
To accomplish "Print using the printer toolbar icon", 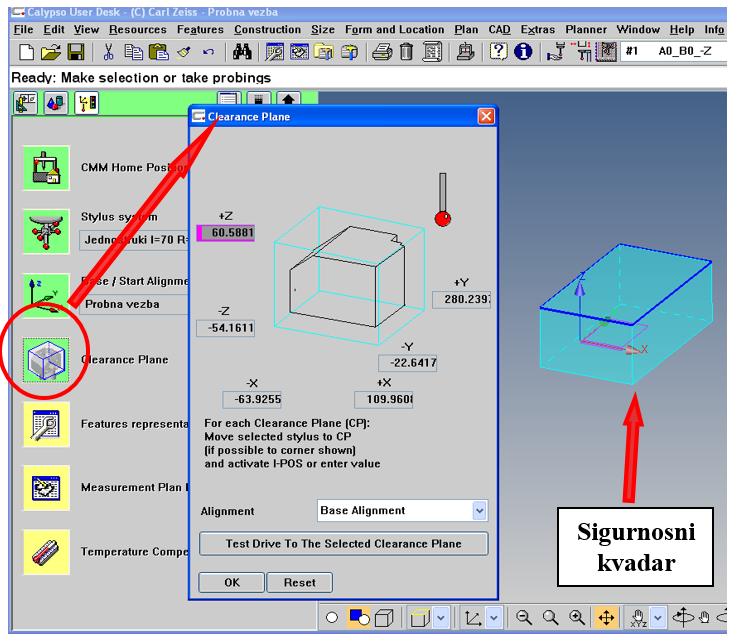I will click(383, 52).
